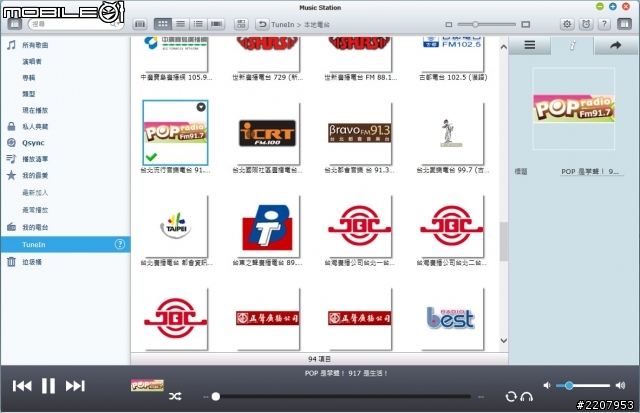Switch to detailed list view
The width and height of the screenshot is (640, 413).
pos(198,24)
